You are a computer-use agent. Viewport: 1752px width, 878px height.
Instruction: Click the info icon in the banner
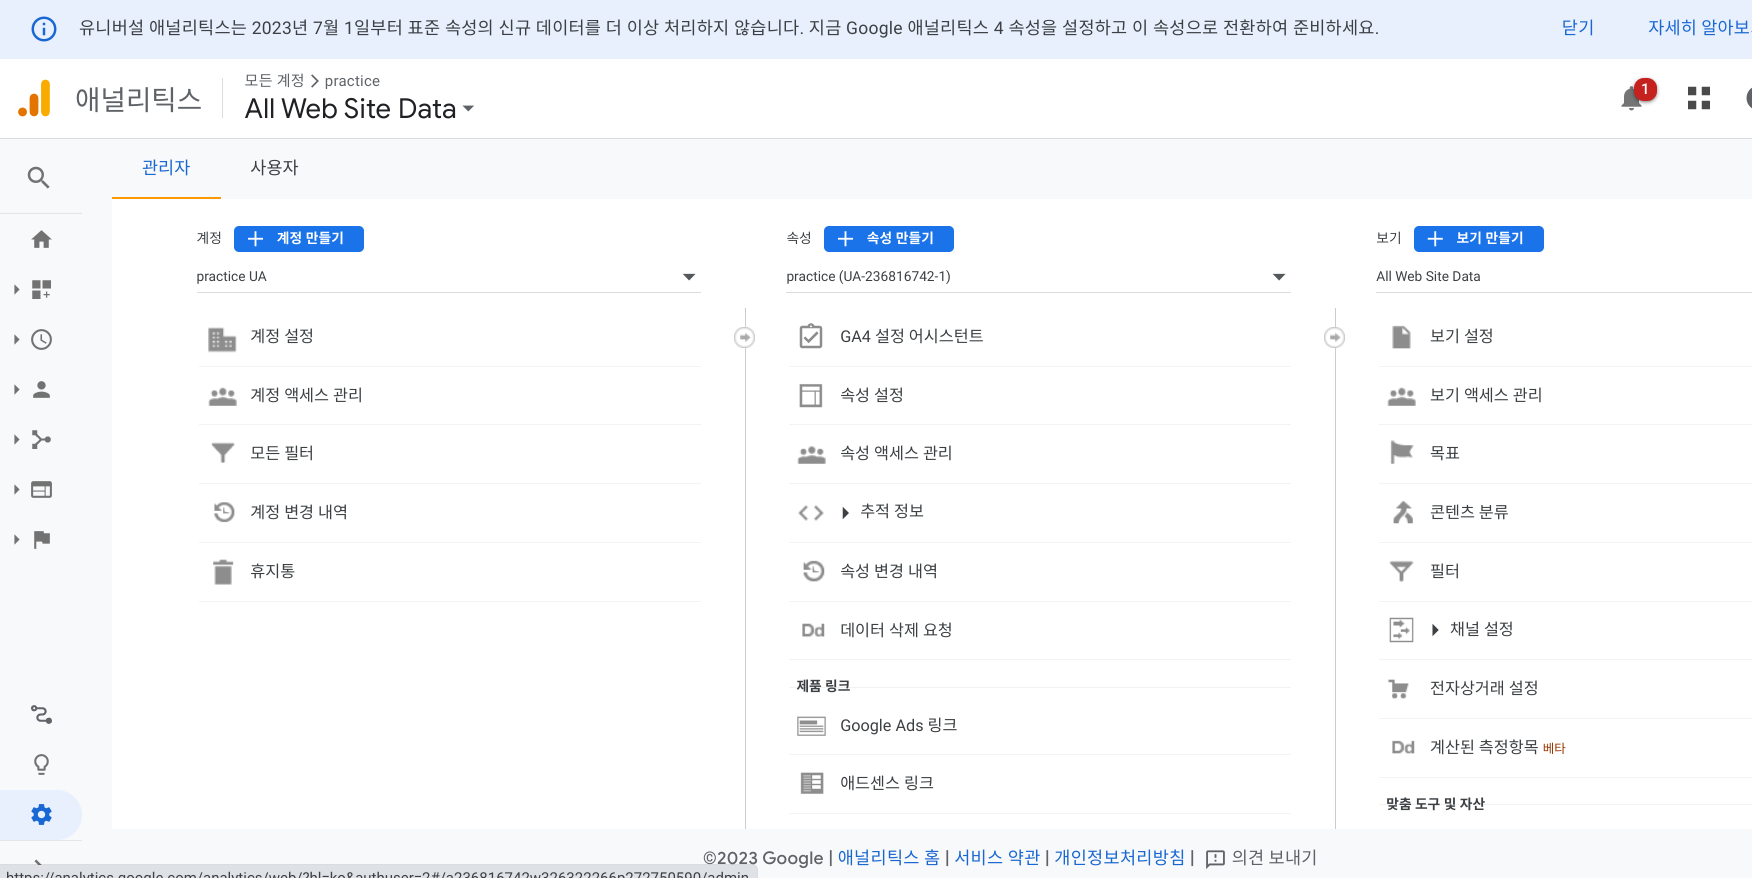tap(44, 28)
